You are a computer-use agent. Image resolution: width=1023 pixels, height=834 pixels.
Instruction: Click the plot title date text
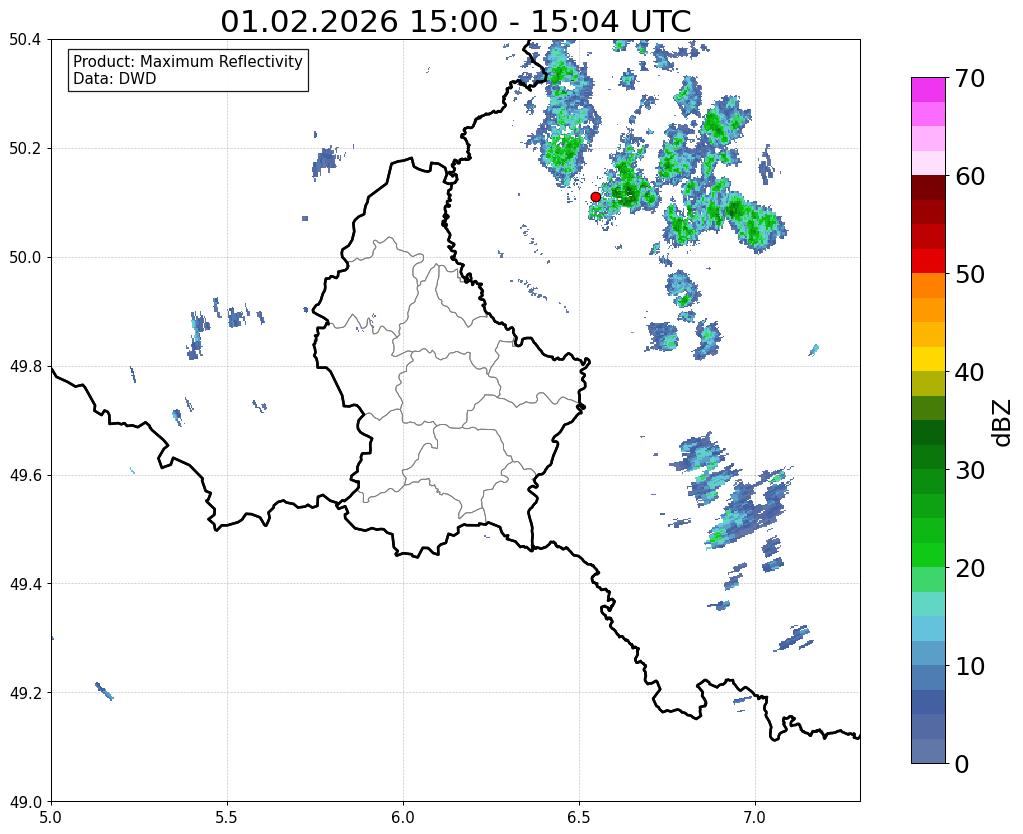coord(455,22)
